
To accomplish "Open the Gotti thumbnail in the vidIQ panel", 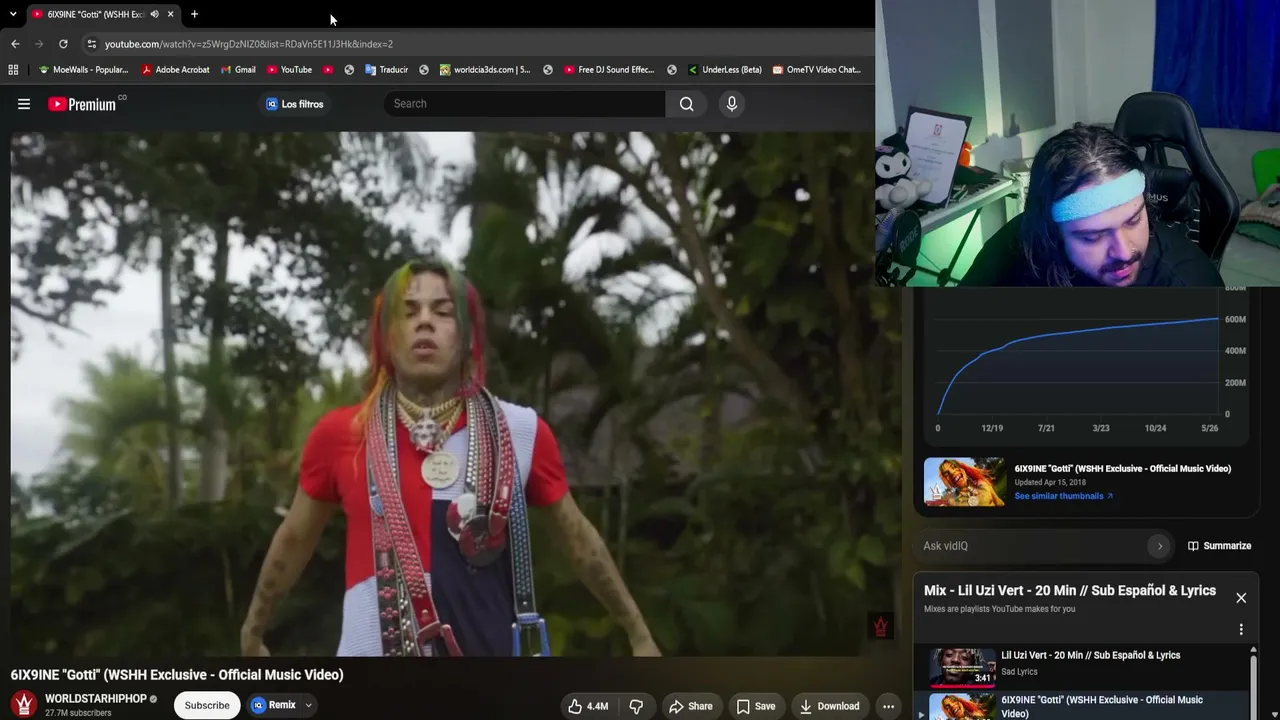I will point(964,482).
